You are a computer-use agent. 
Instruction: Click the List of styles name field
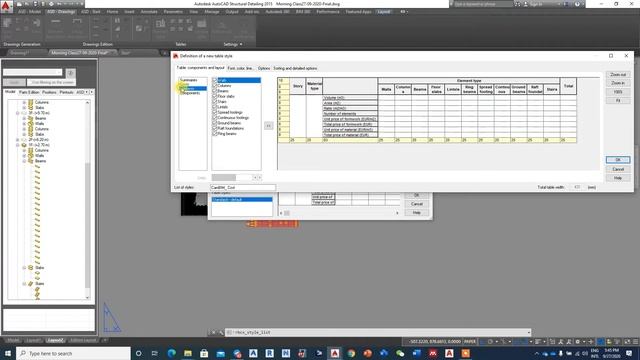(x=243, y=187)
